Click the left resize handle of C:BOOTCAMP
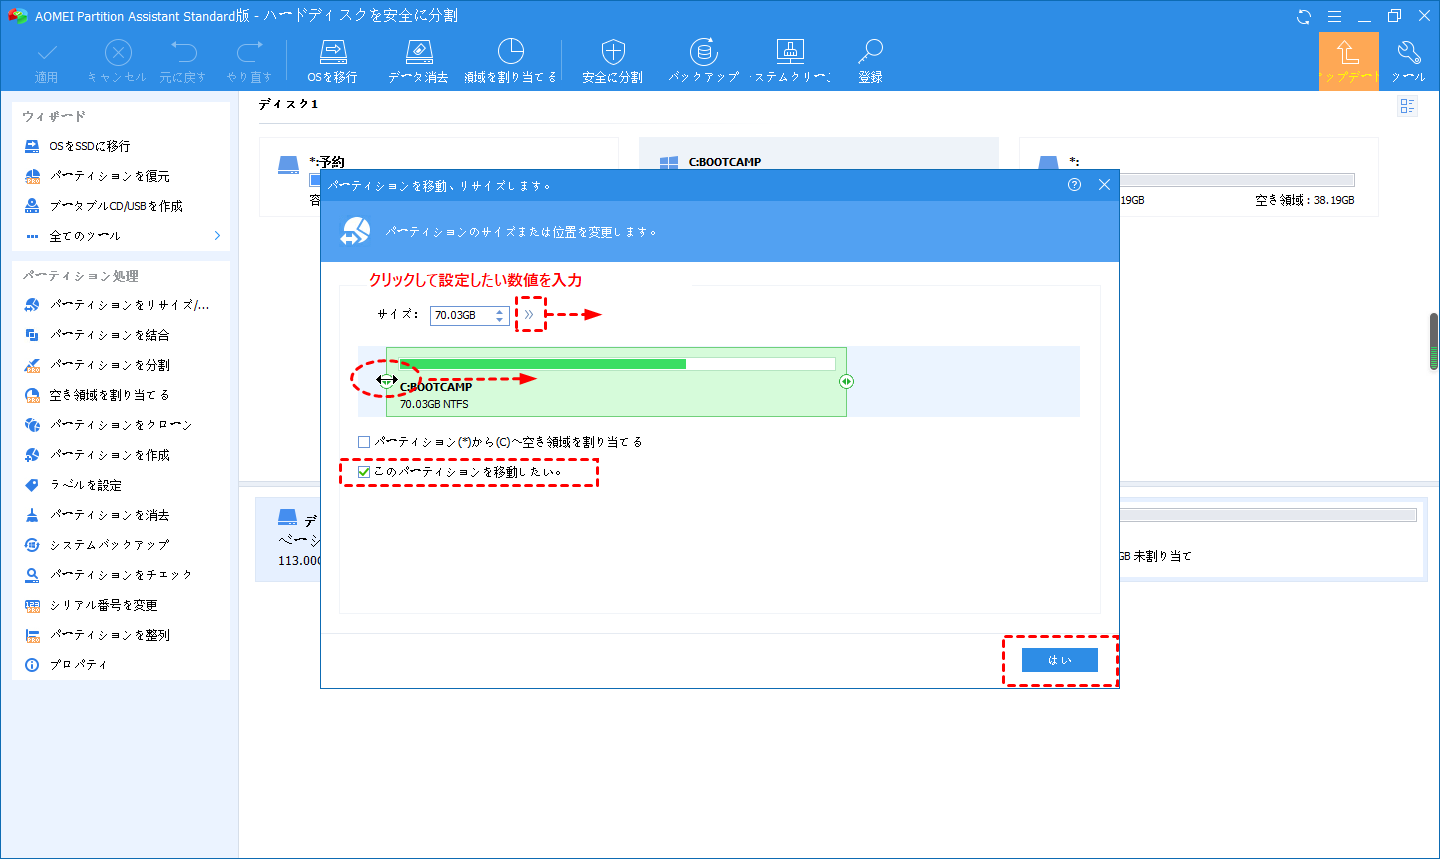 (x=386, y=381)
